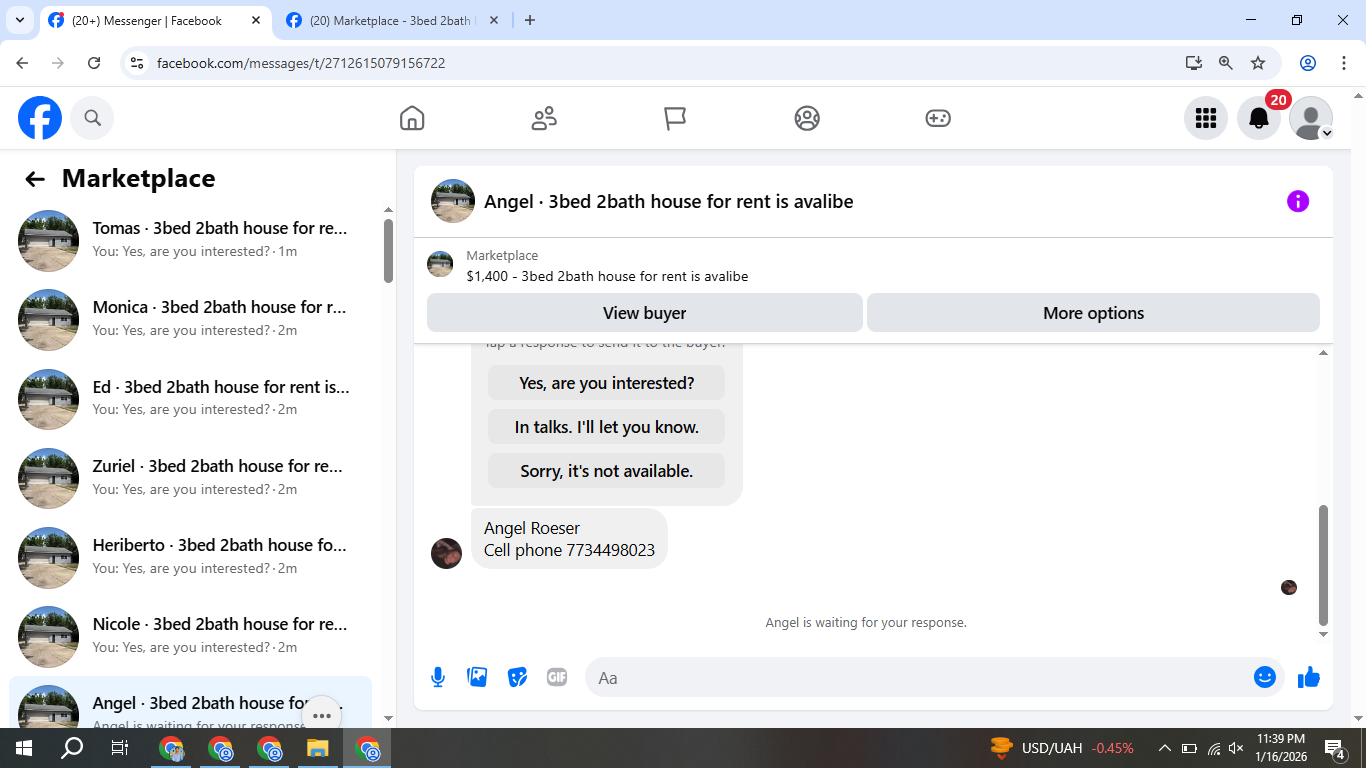Open the Chrome profile icon
This screenshot has width=1366, height=768.
tap(1308, 63)
